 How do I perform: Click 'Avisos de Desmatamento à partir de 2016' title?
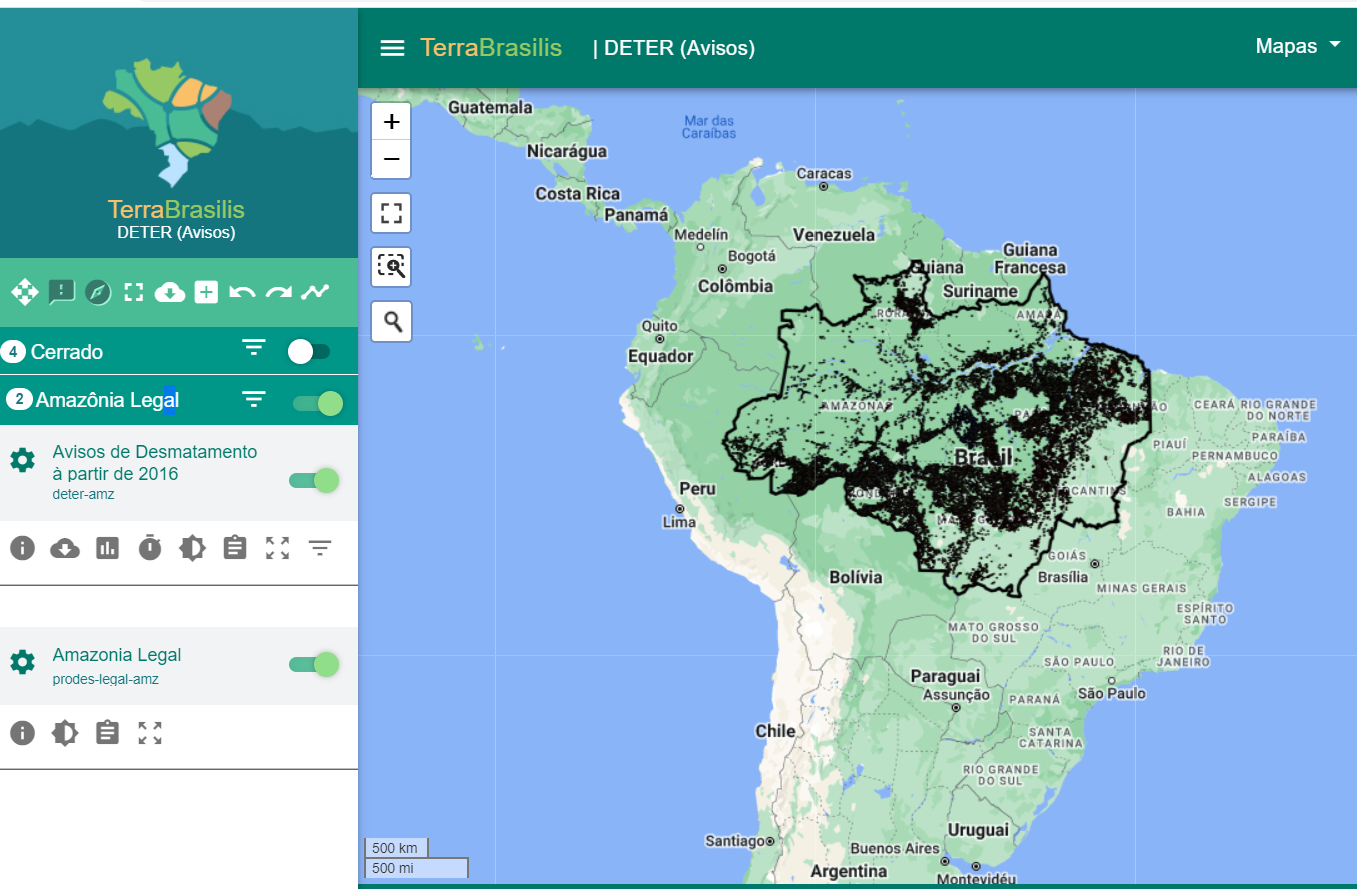[x=155, y=463]
